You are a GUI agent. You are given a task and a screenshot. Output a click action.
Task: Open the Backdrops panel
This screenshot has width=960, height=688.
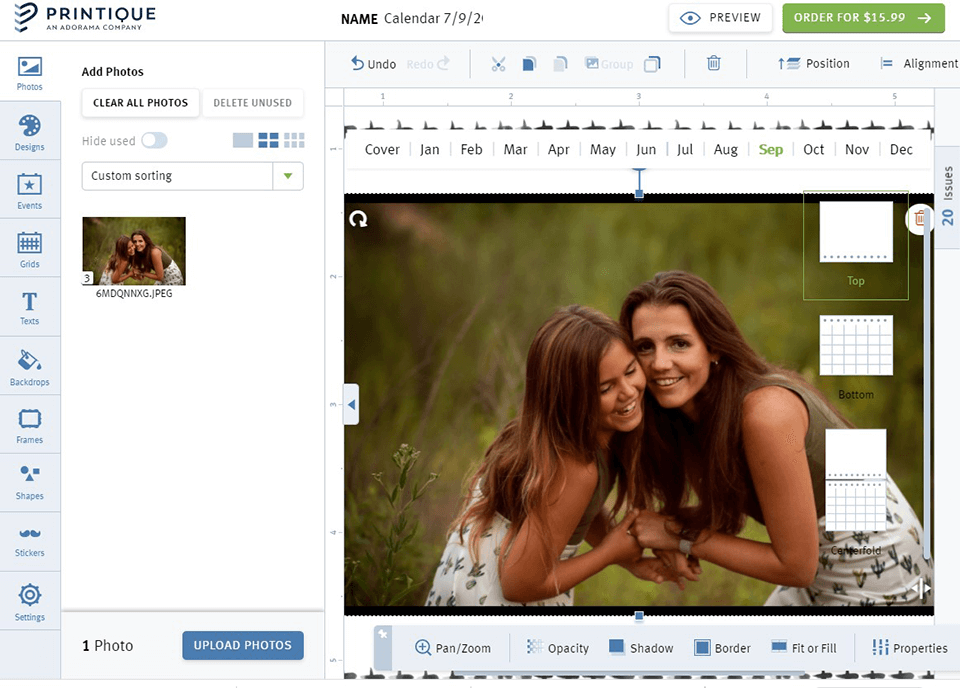pos(30,364)
